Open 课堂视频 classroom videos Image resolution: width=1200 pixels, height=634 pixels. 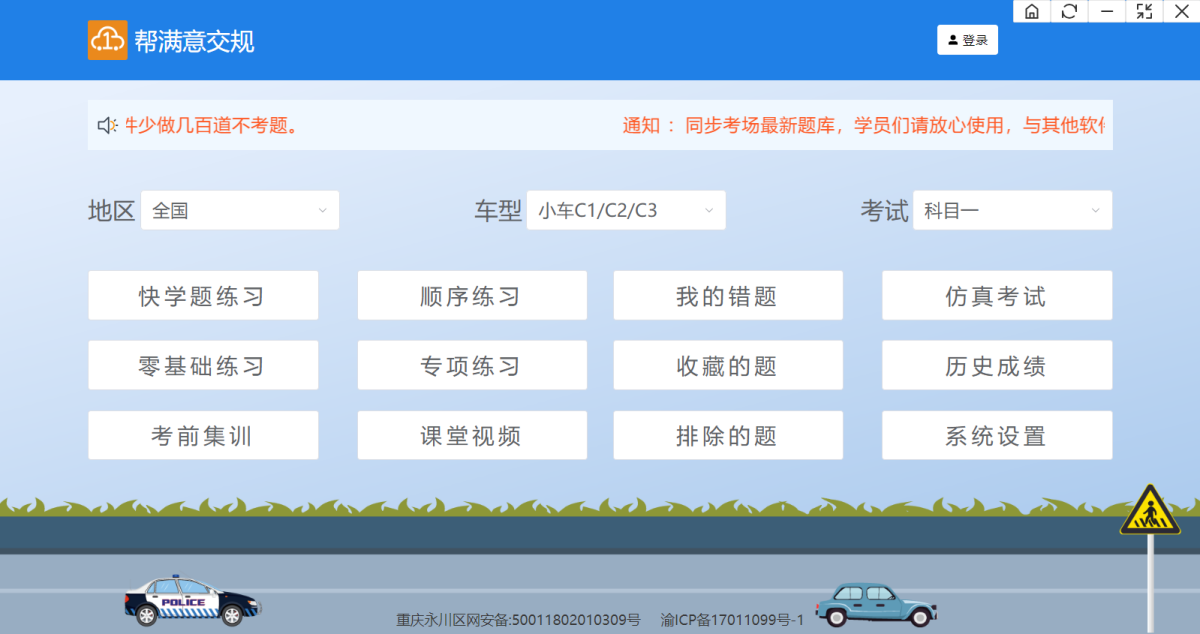tap(472, 435)
